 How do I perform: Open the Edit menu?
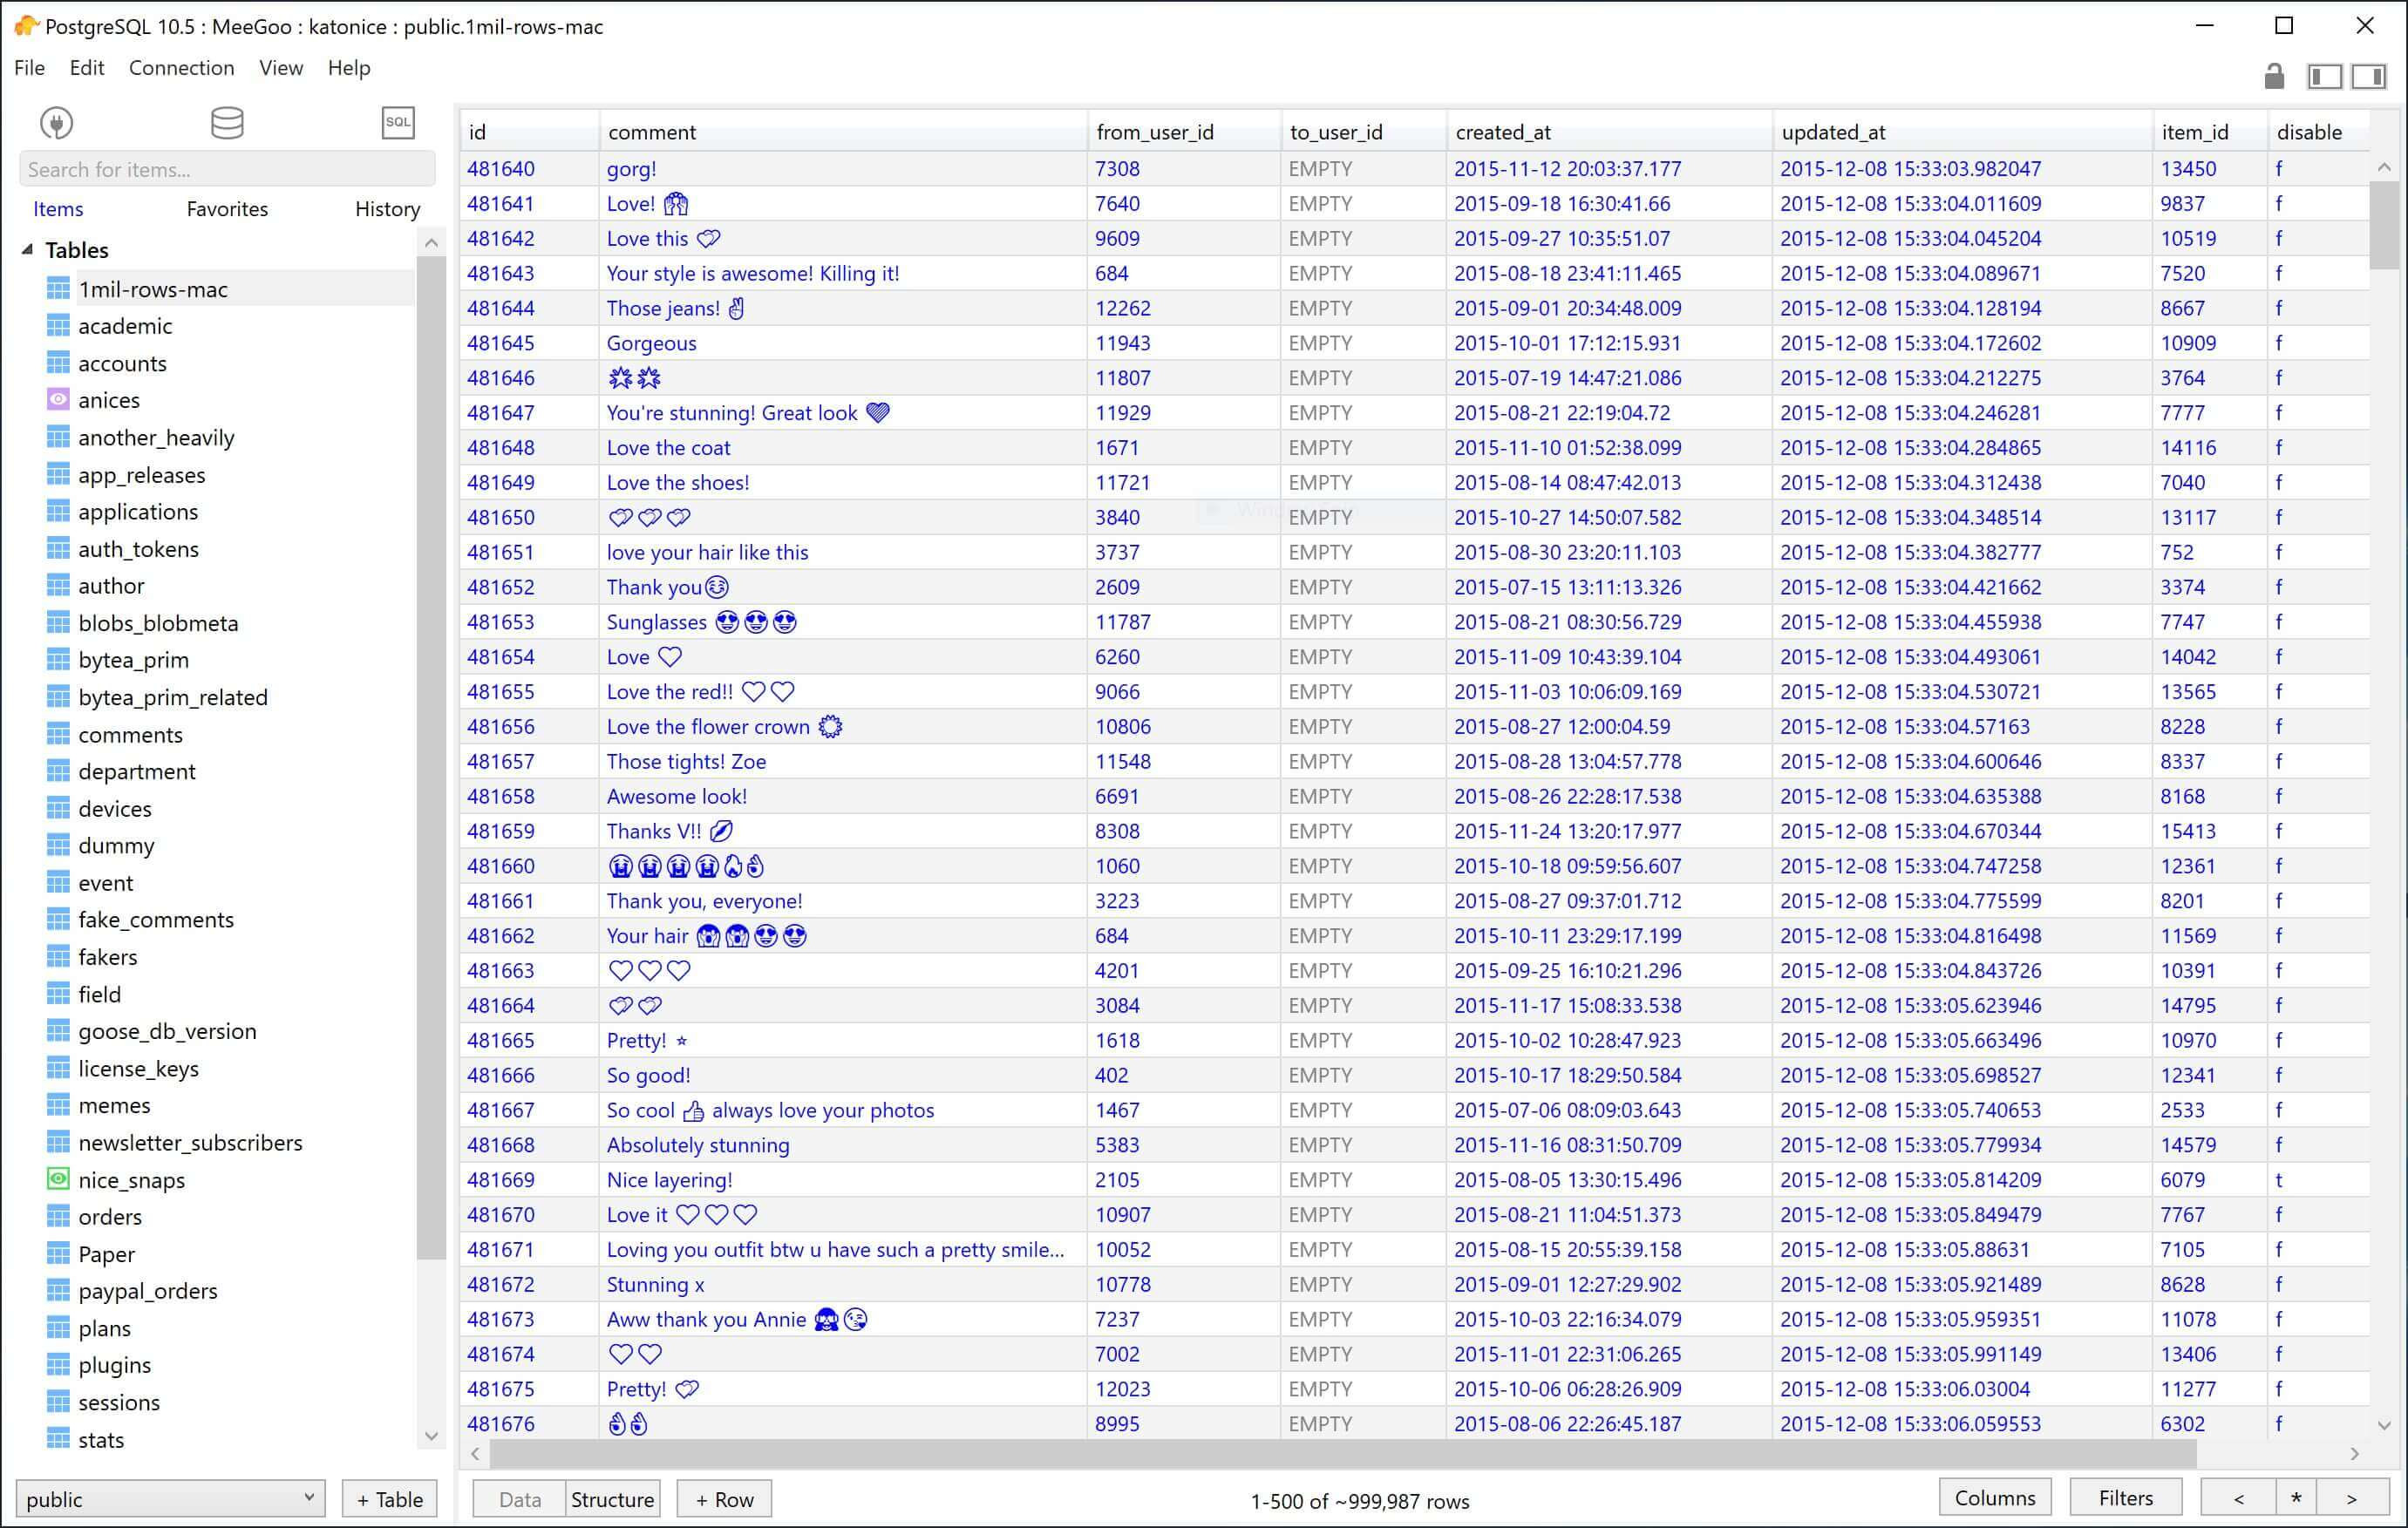(87, 67)
